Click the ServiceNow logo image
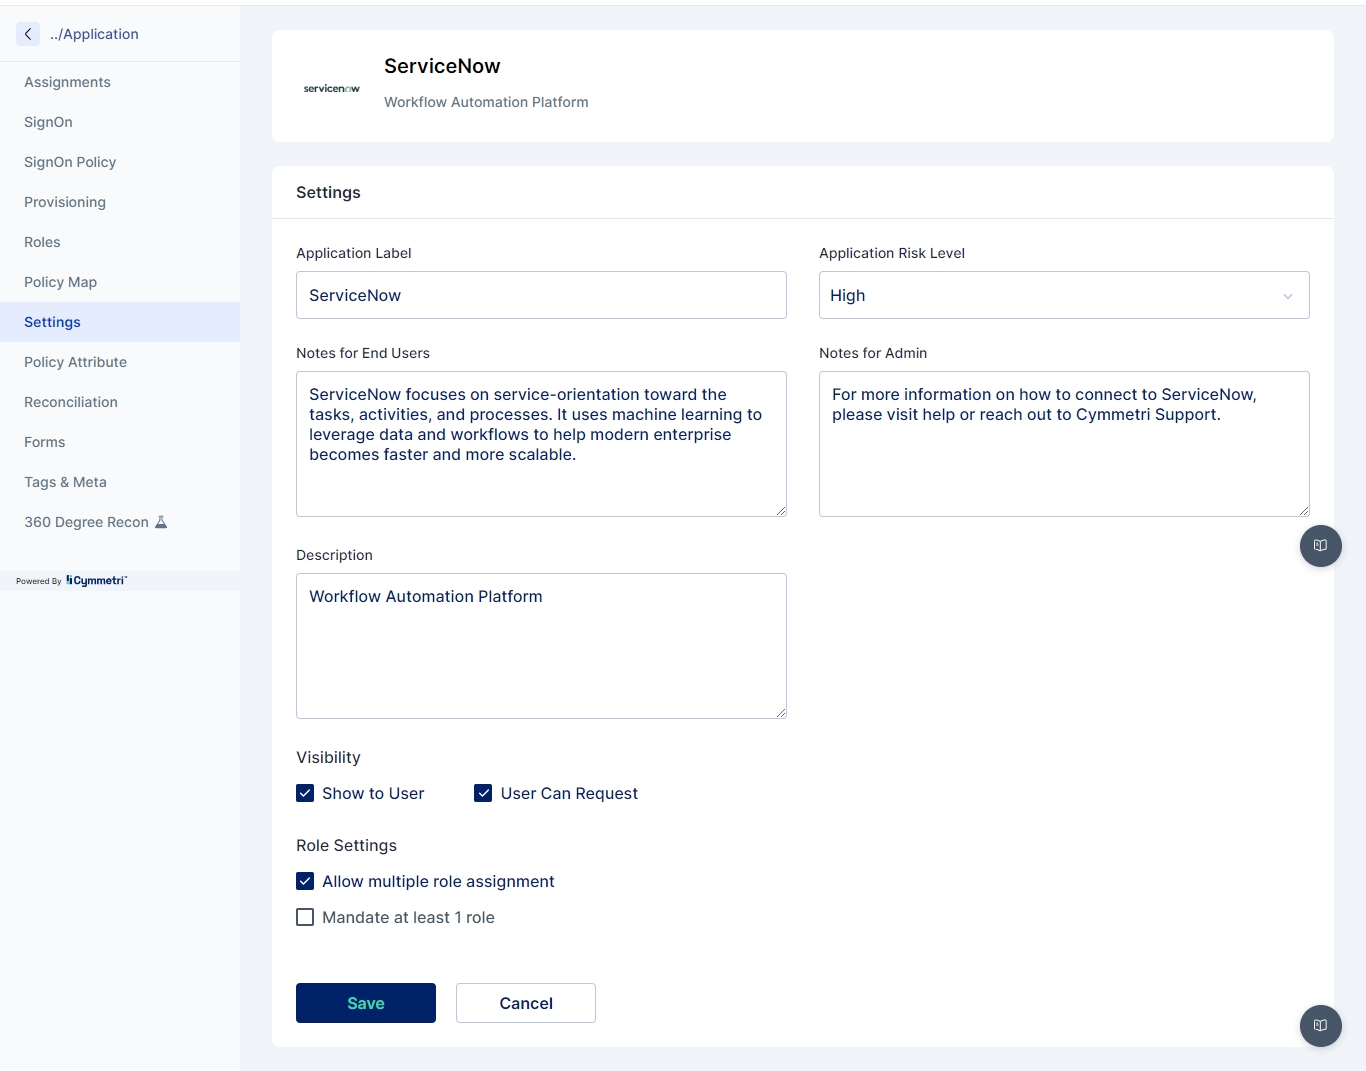This screenshot has width=1366, height=1071. point(331,88)
